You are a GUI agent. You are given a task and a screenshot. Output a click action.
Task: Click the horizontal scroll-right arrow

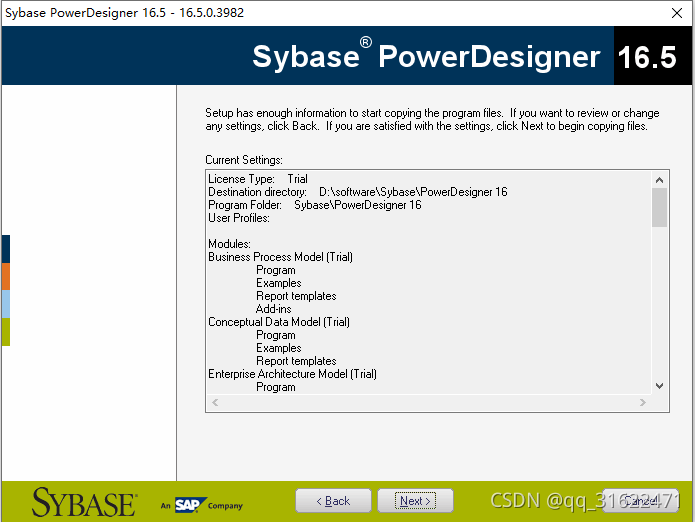643,402
